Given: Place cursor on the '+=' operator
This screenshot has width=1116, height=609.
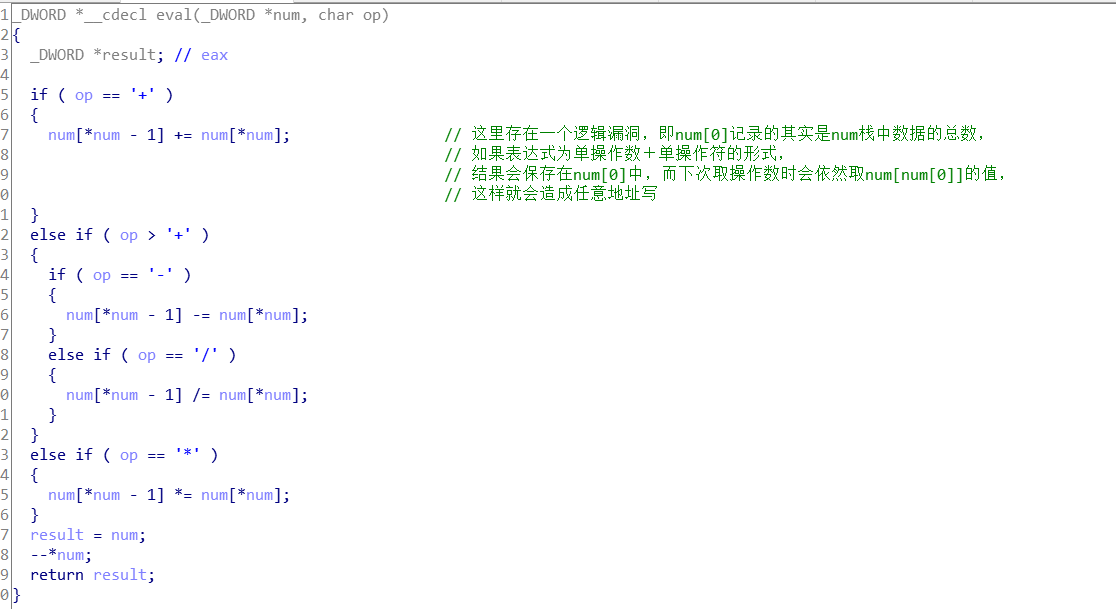Looking at the screenshot, I should (183, 135).
